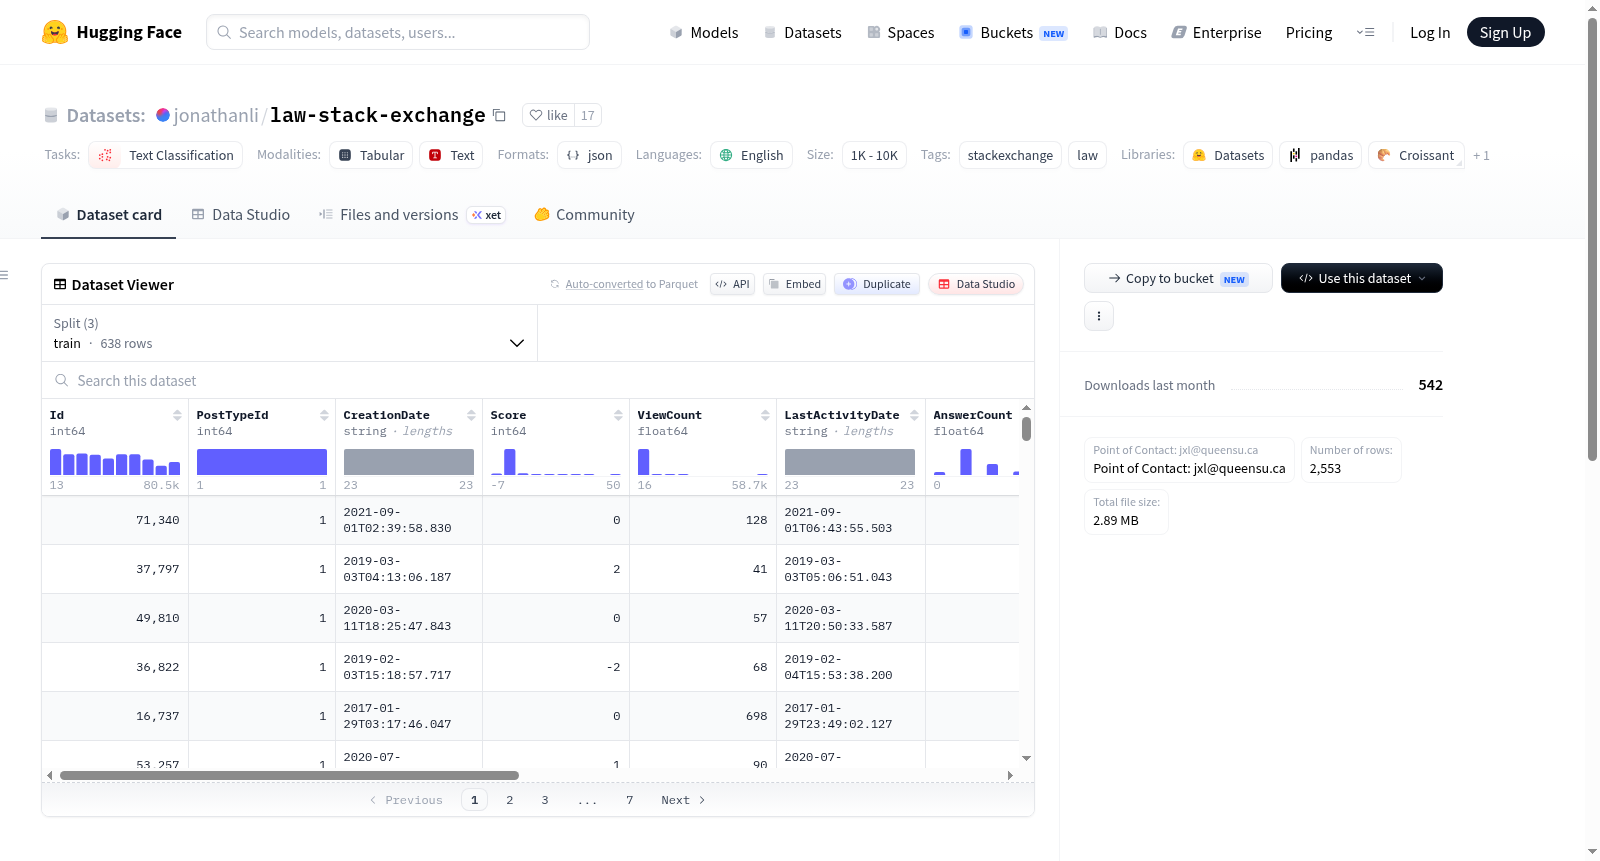The image size is (1600, 861).
Task: Go to Next page of rows
Action: [683, 800]
